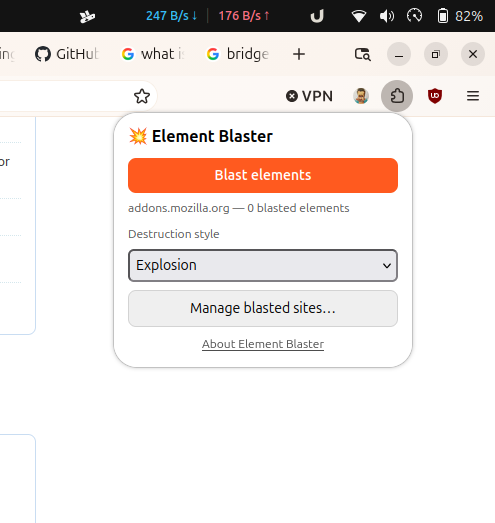The height and width of the screenshot is (523, 495).
Task: Click the Element Blaster title
Action: point(212,136)
